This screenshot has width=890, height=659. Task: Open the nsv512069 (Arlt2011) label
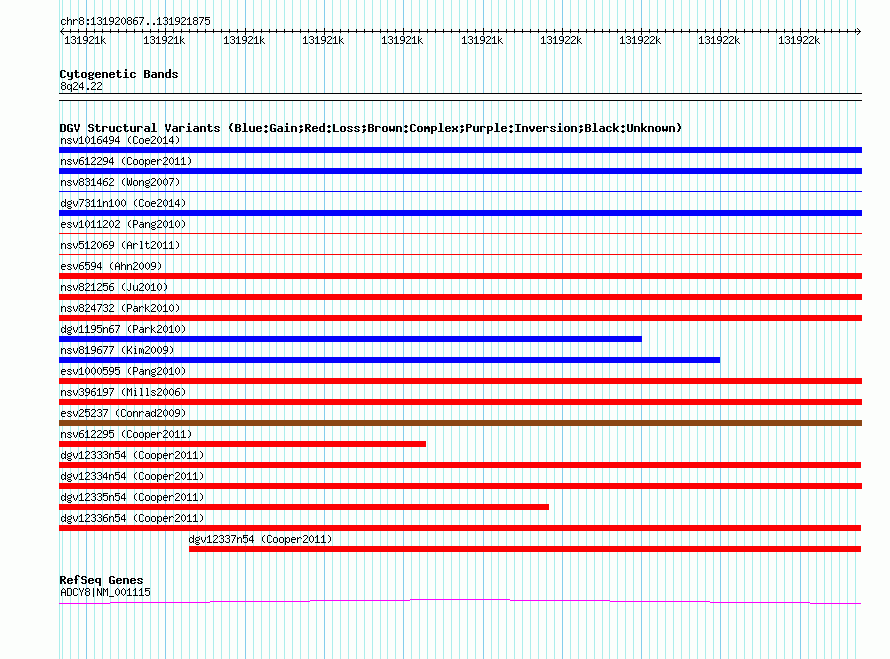tap(120, 245)
